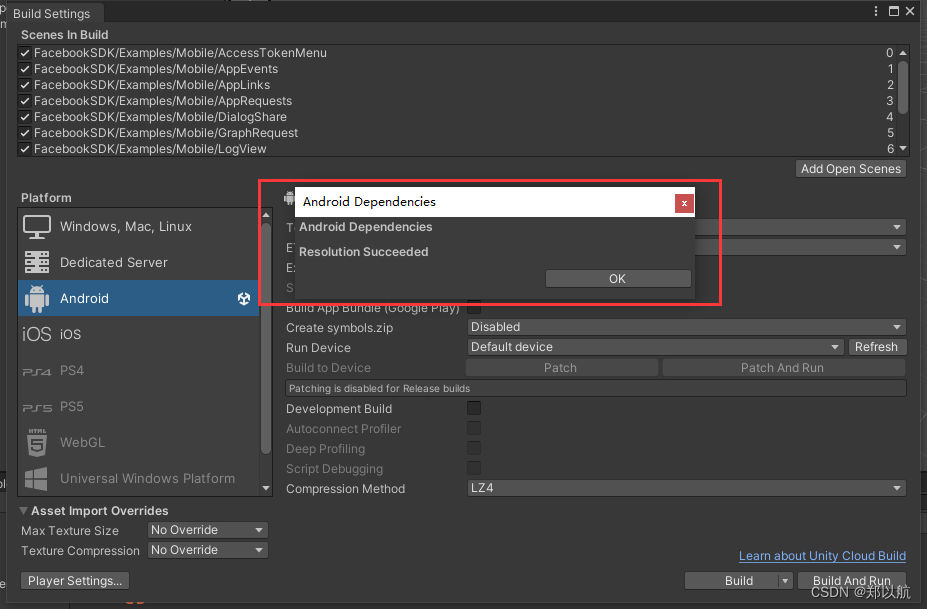Open the Compression Method LZ4 dropdown
Screen dimensions: 927x609
(686, 488)
